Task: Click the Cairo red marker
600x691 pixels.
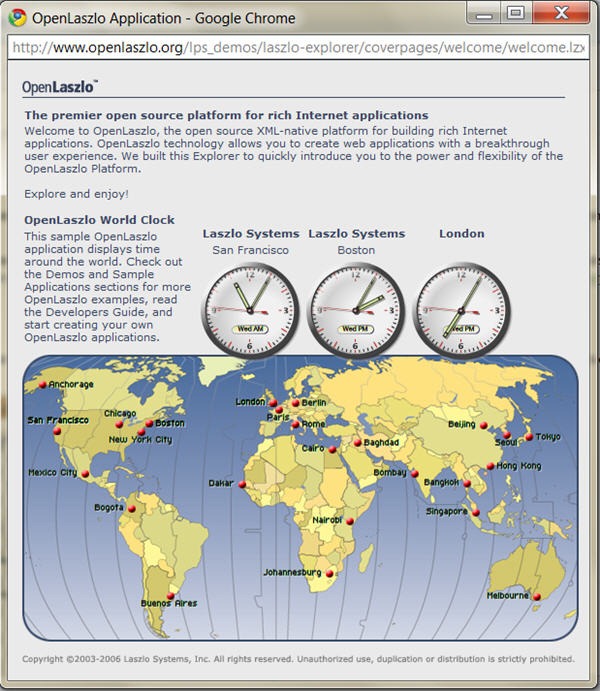Action: (x=333, y=449)
